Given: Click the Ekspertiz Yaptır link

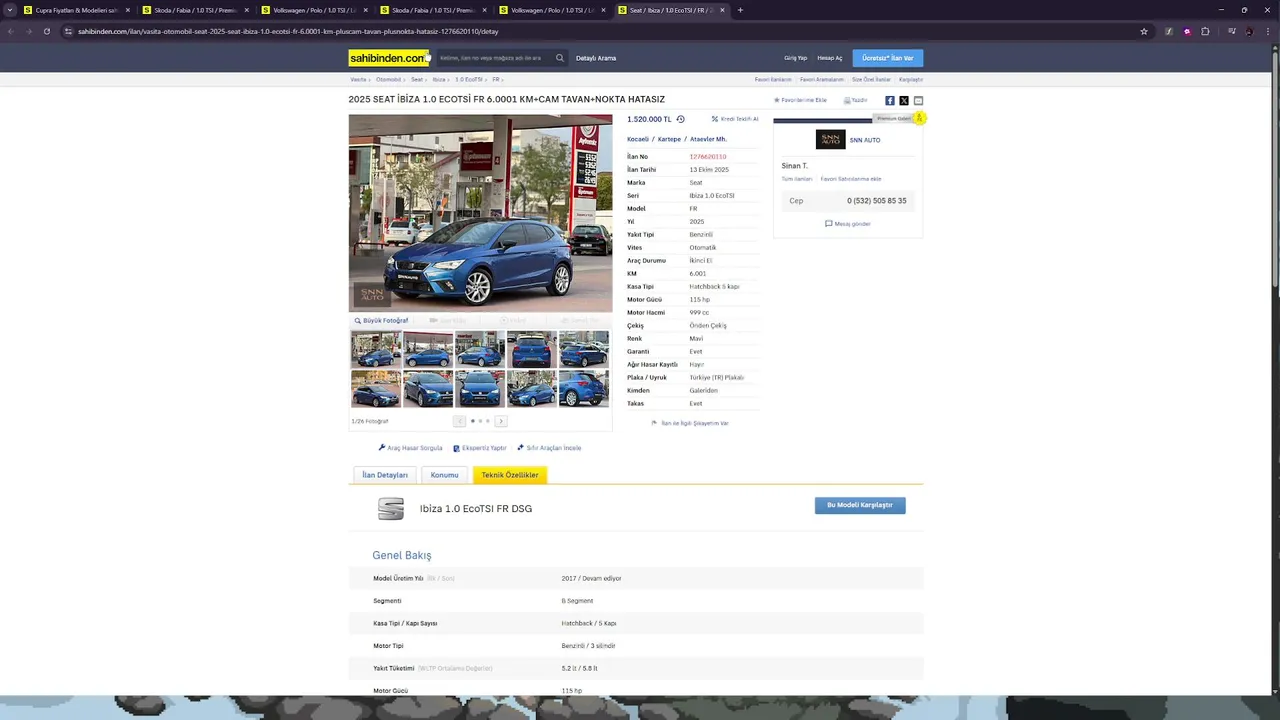Looking at the screenshot, I should coord(480,448).
